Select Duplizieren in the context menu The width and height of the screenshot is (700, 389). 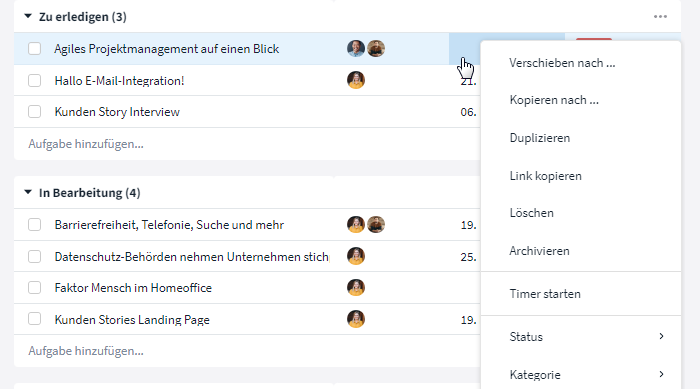[540, 138]
